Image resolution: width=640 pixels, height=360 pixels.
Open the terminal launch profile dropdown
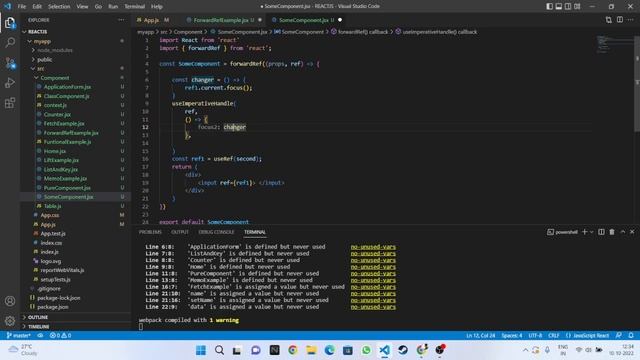pyautogui.click(x=591, y=232)
